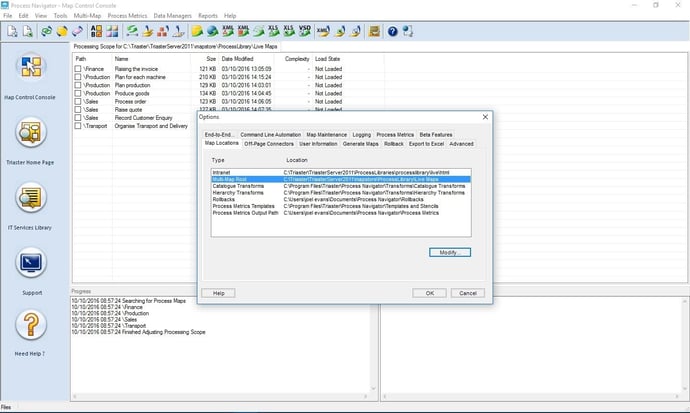Switch to the Rollback tab
This screenshot has height=413, width=690.
(x=393, y=144)
